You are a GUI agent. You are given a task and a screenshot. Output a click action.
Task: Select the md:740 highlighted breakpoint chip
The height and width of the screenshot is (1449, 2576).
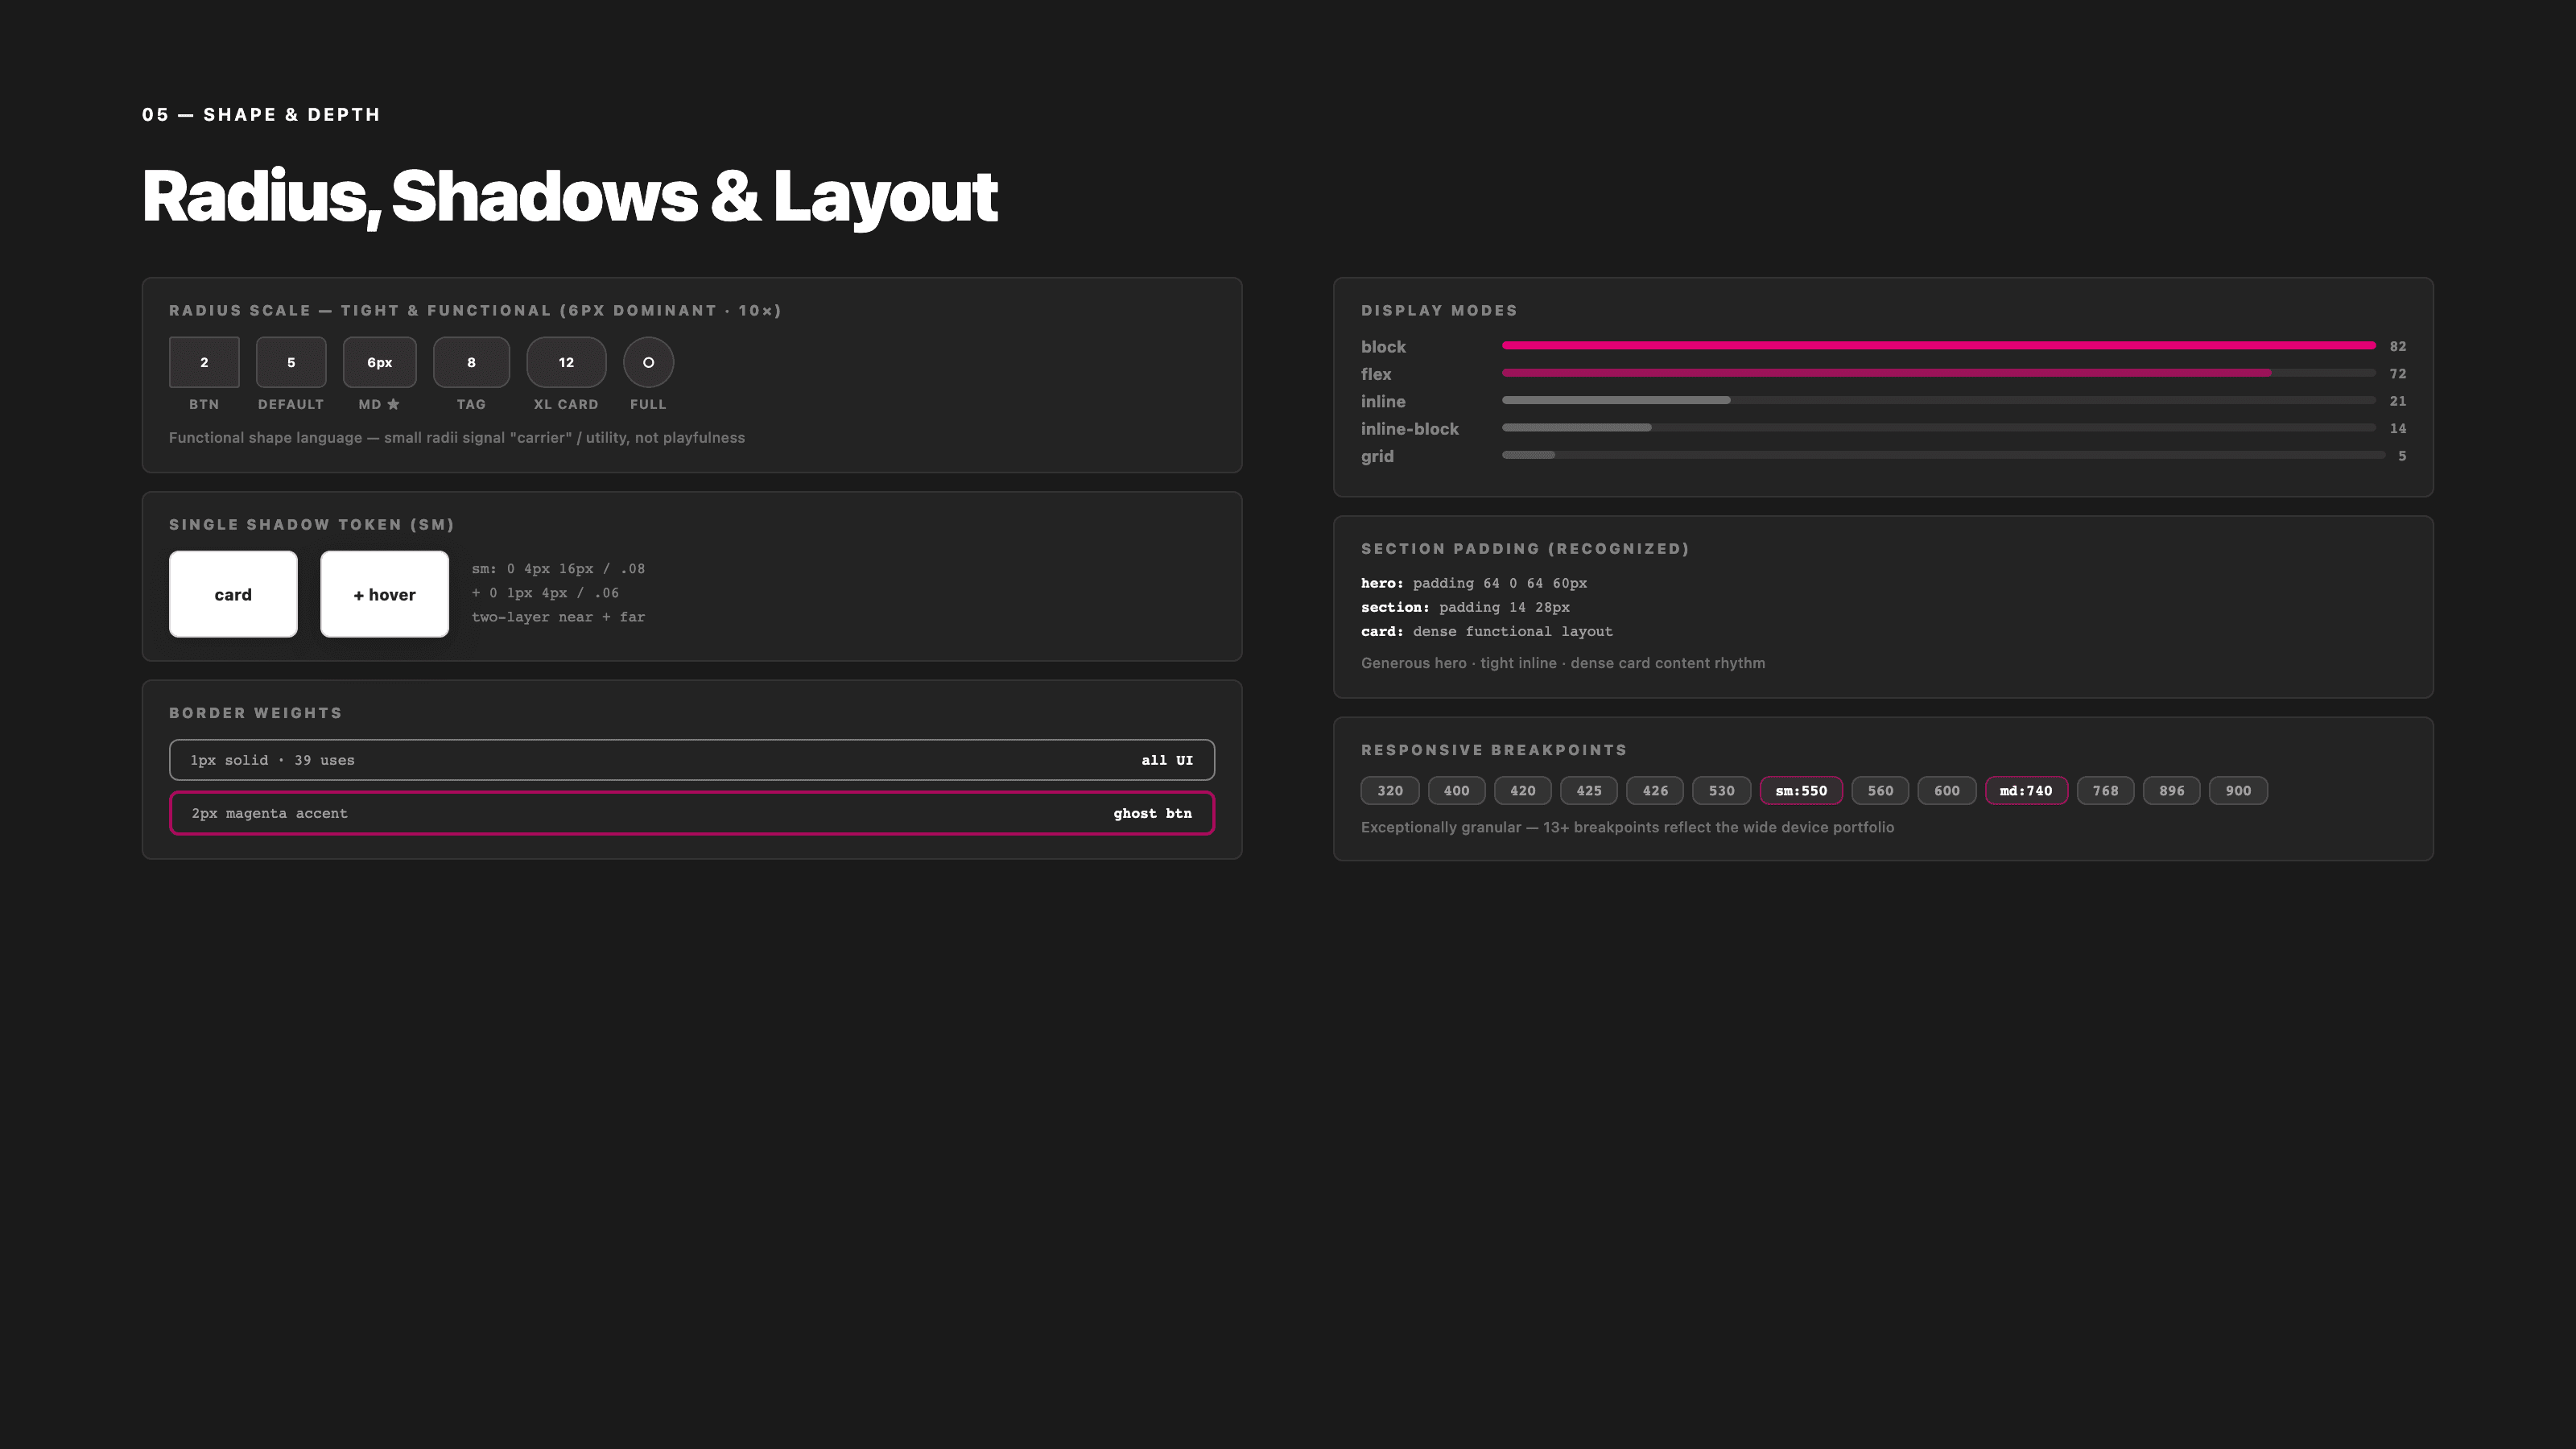pyautogui.click(x=2026, y=791)
